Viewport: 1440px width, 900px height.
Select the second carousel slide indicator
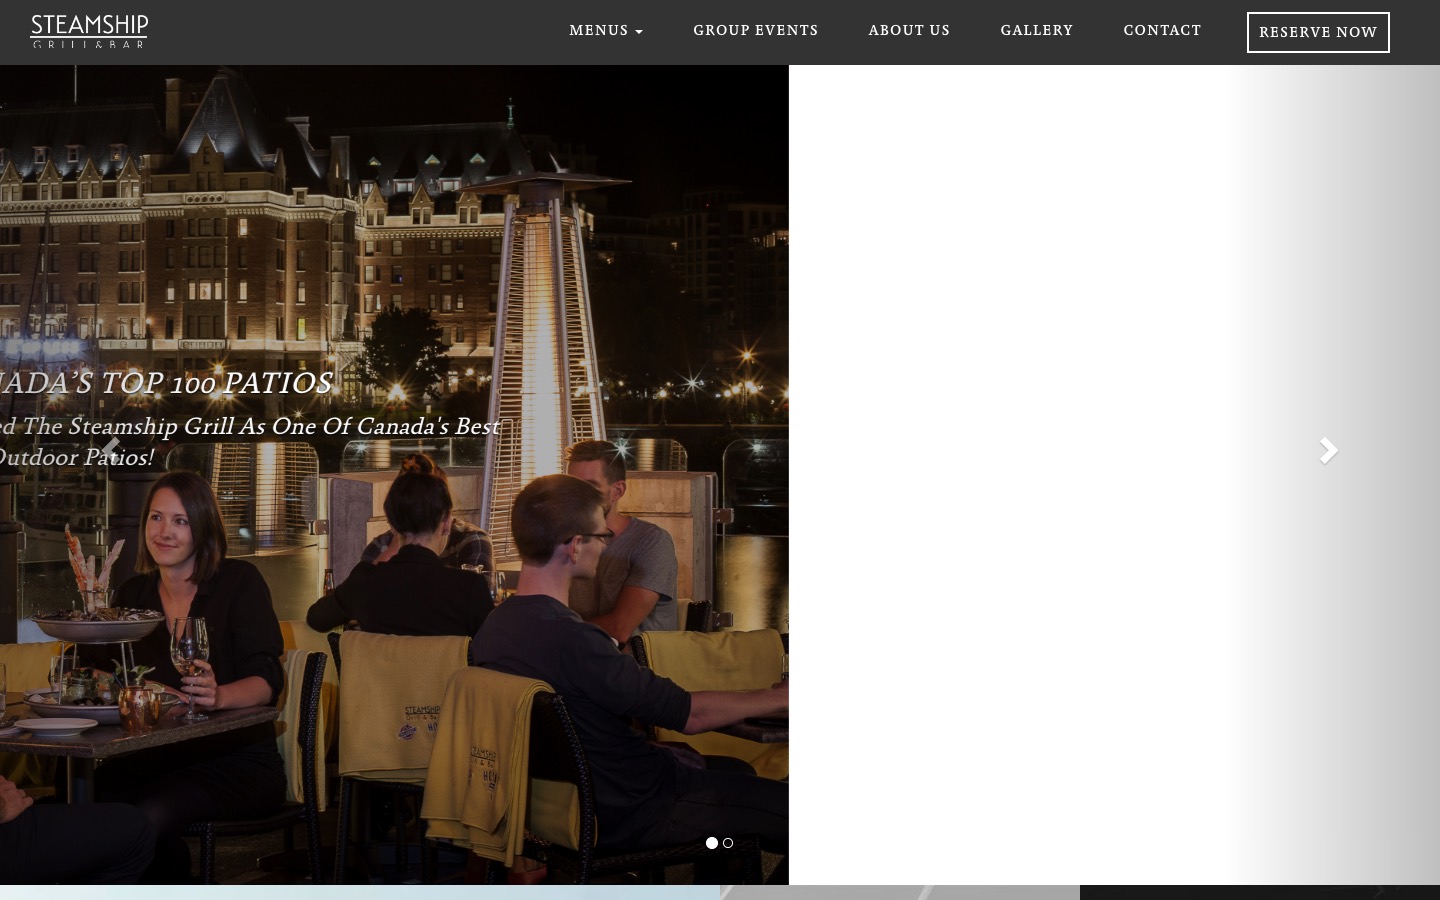click(728, 843)
